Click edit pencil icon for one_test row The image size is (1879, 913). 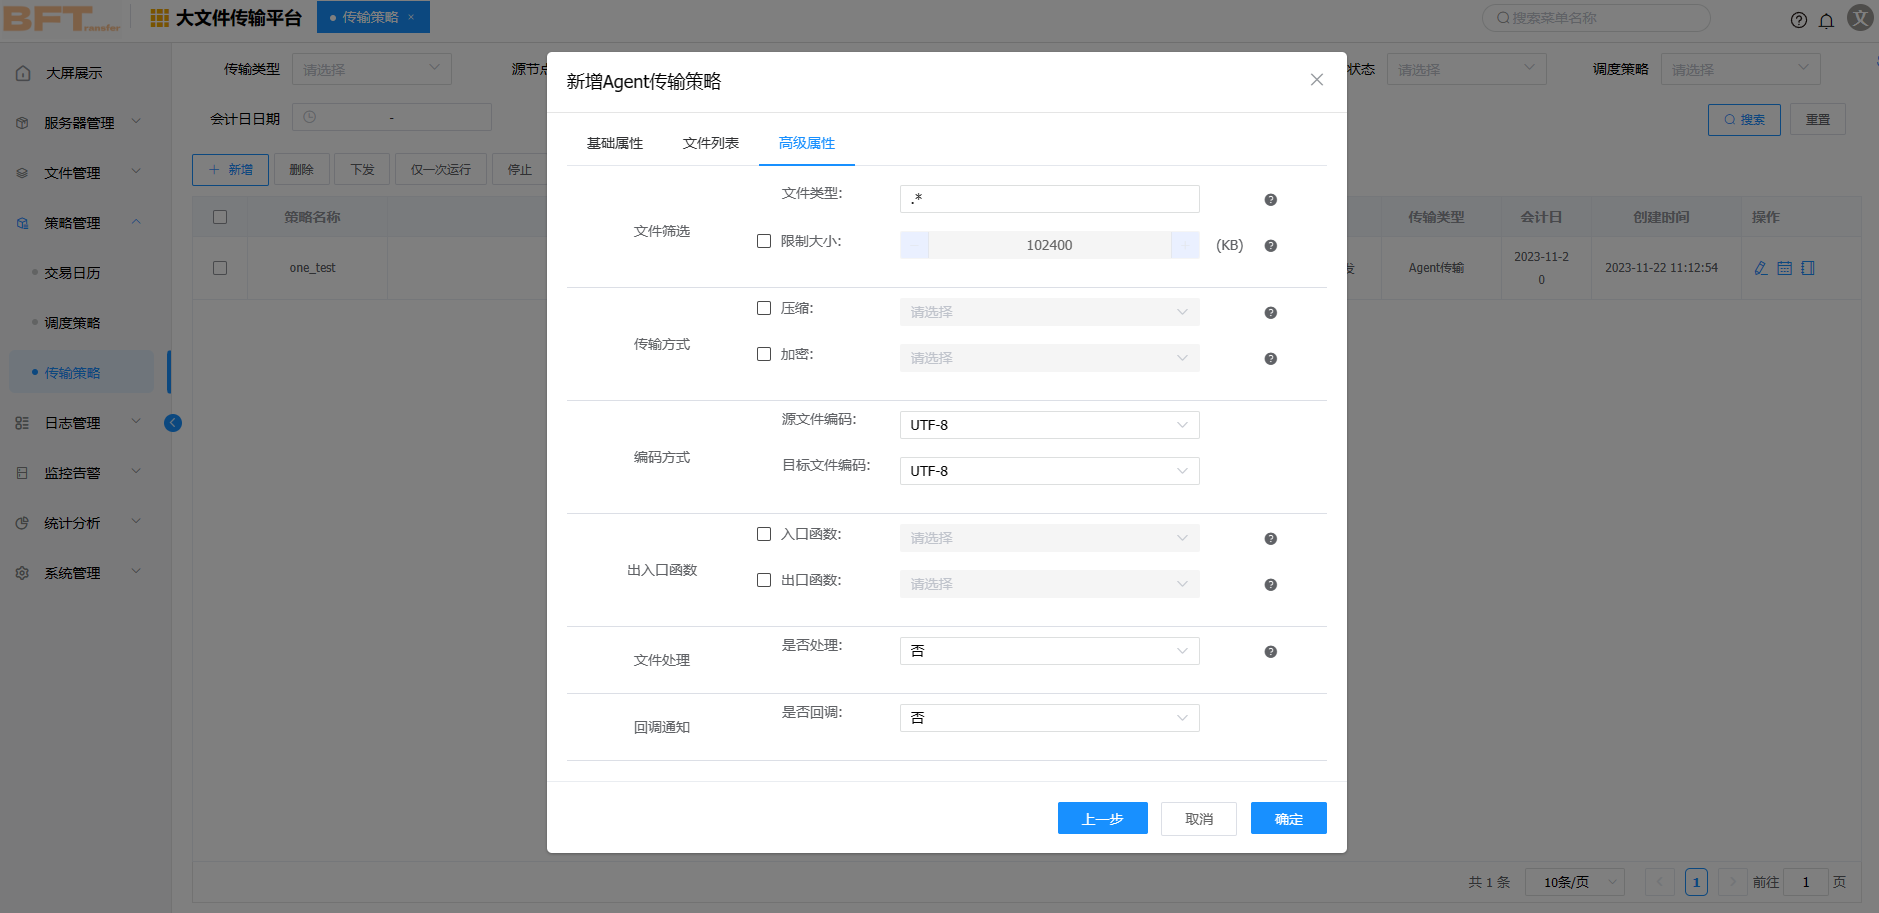(x=1761, y=268)
